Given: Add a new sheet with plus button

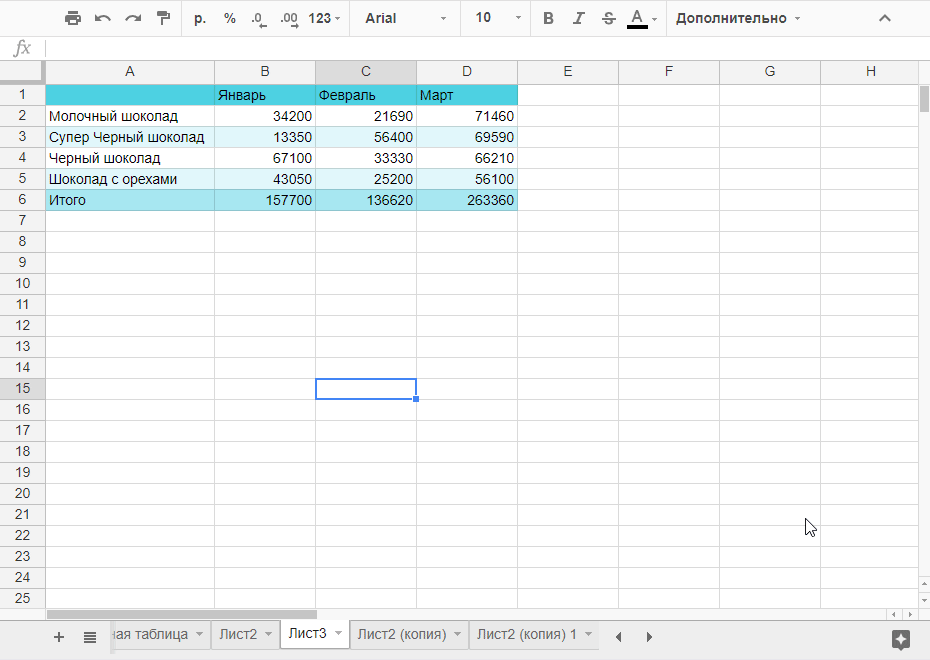Looking at the screenshot, I should [x=59, y=637].
